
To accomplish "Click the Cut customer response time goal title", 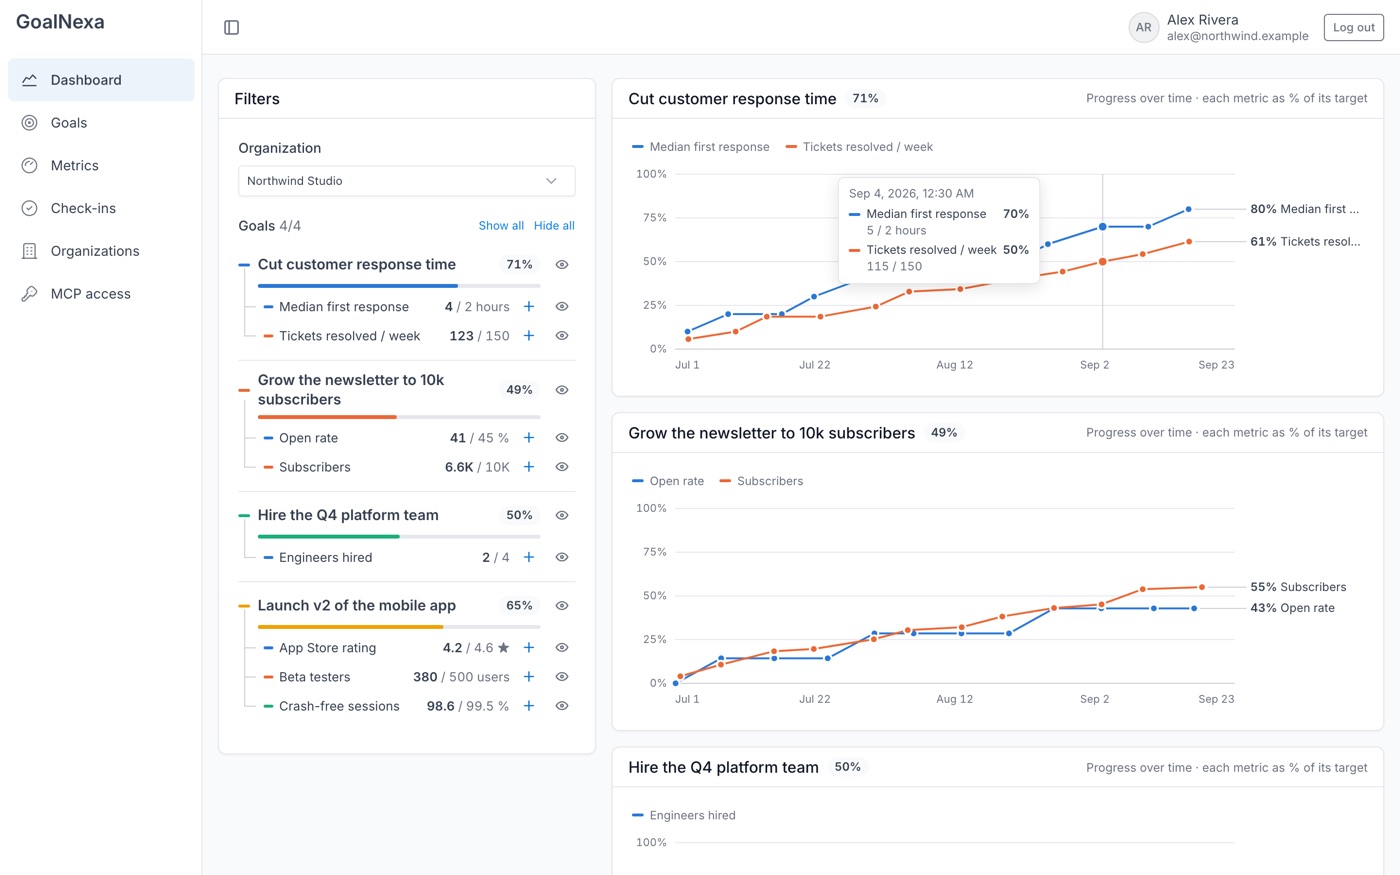I will tap(357, 265).
